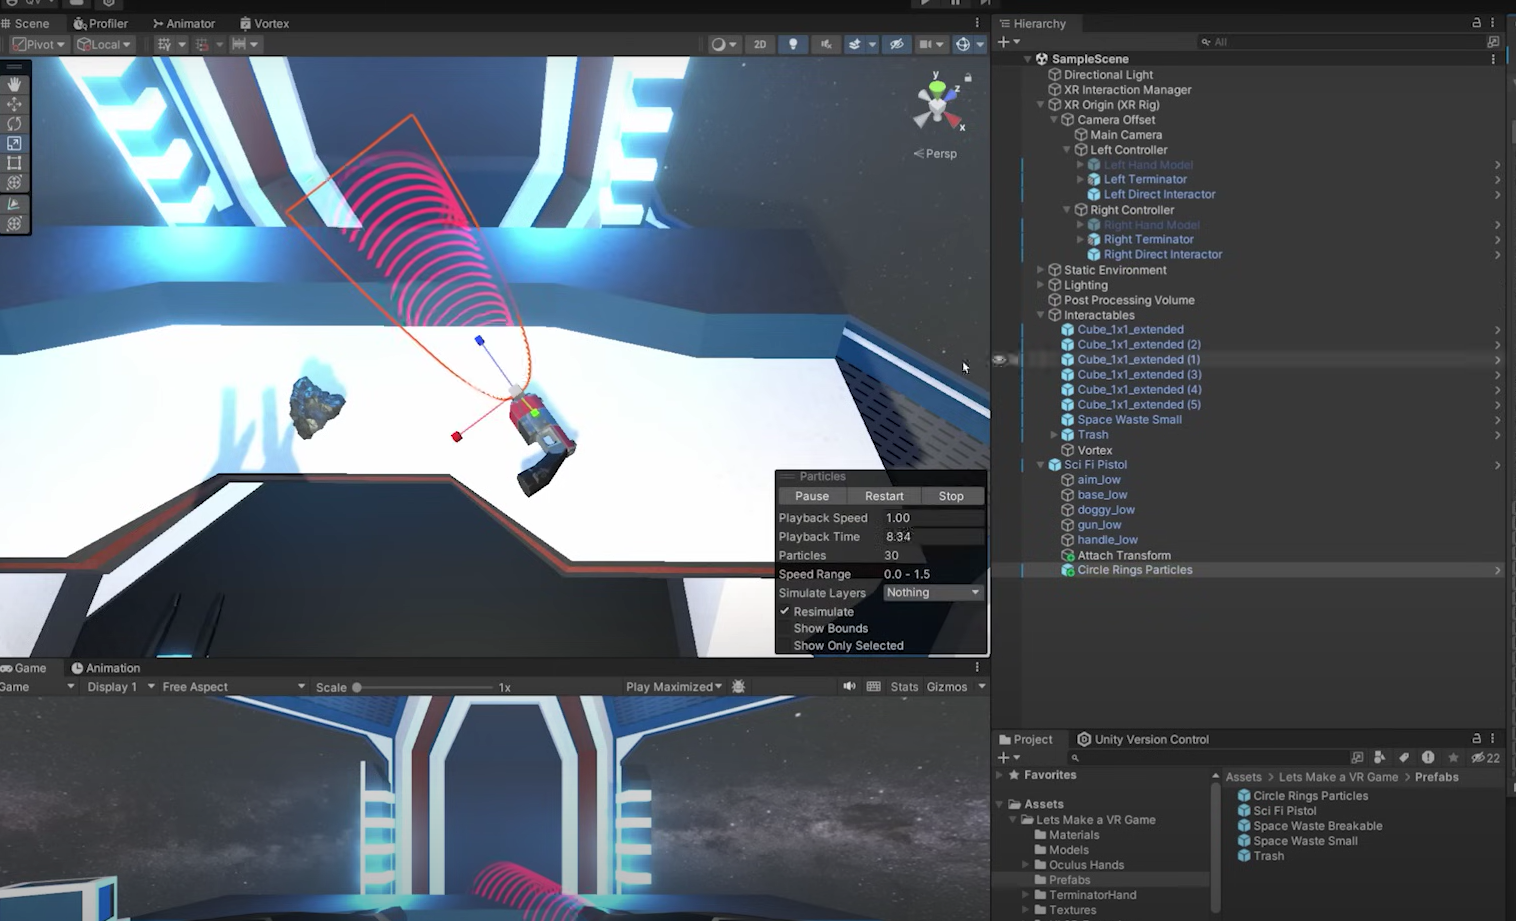Select the Move tool
The height and width of the screenshot is (921, 1516).
pos(14,104)
